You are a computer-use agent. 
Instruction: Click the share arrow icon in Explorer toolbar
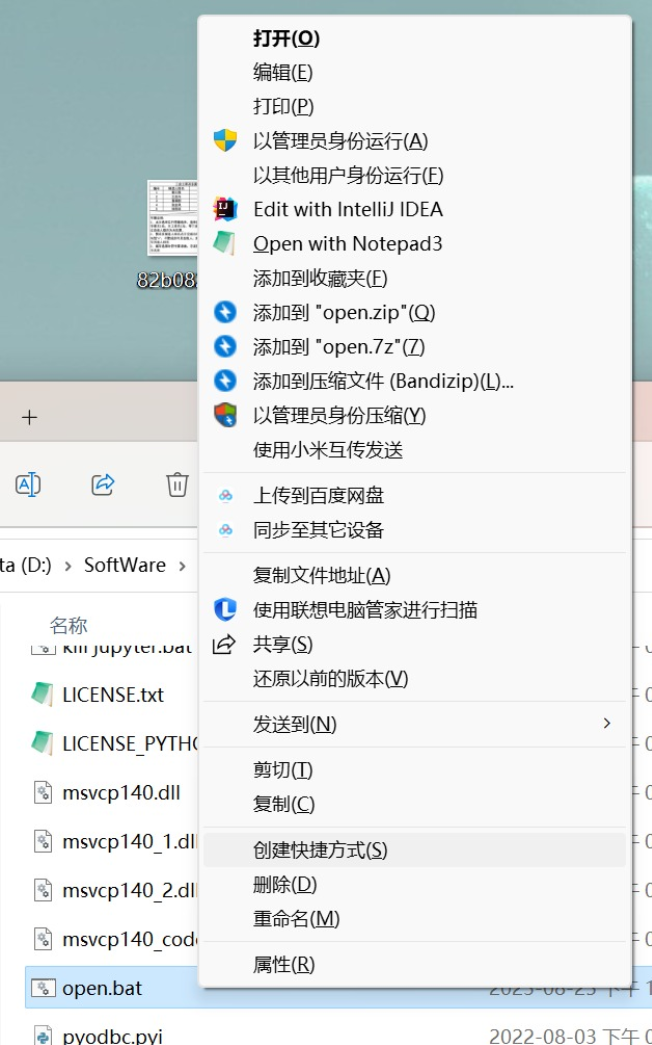pos(103,485)
